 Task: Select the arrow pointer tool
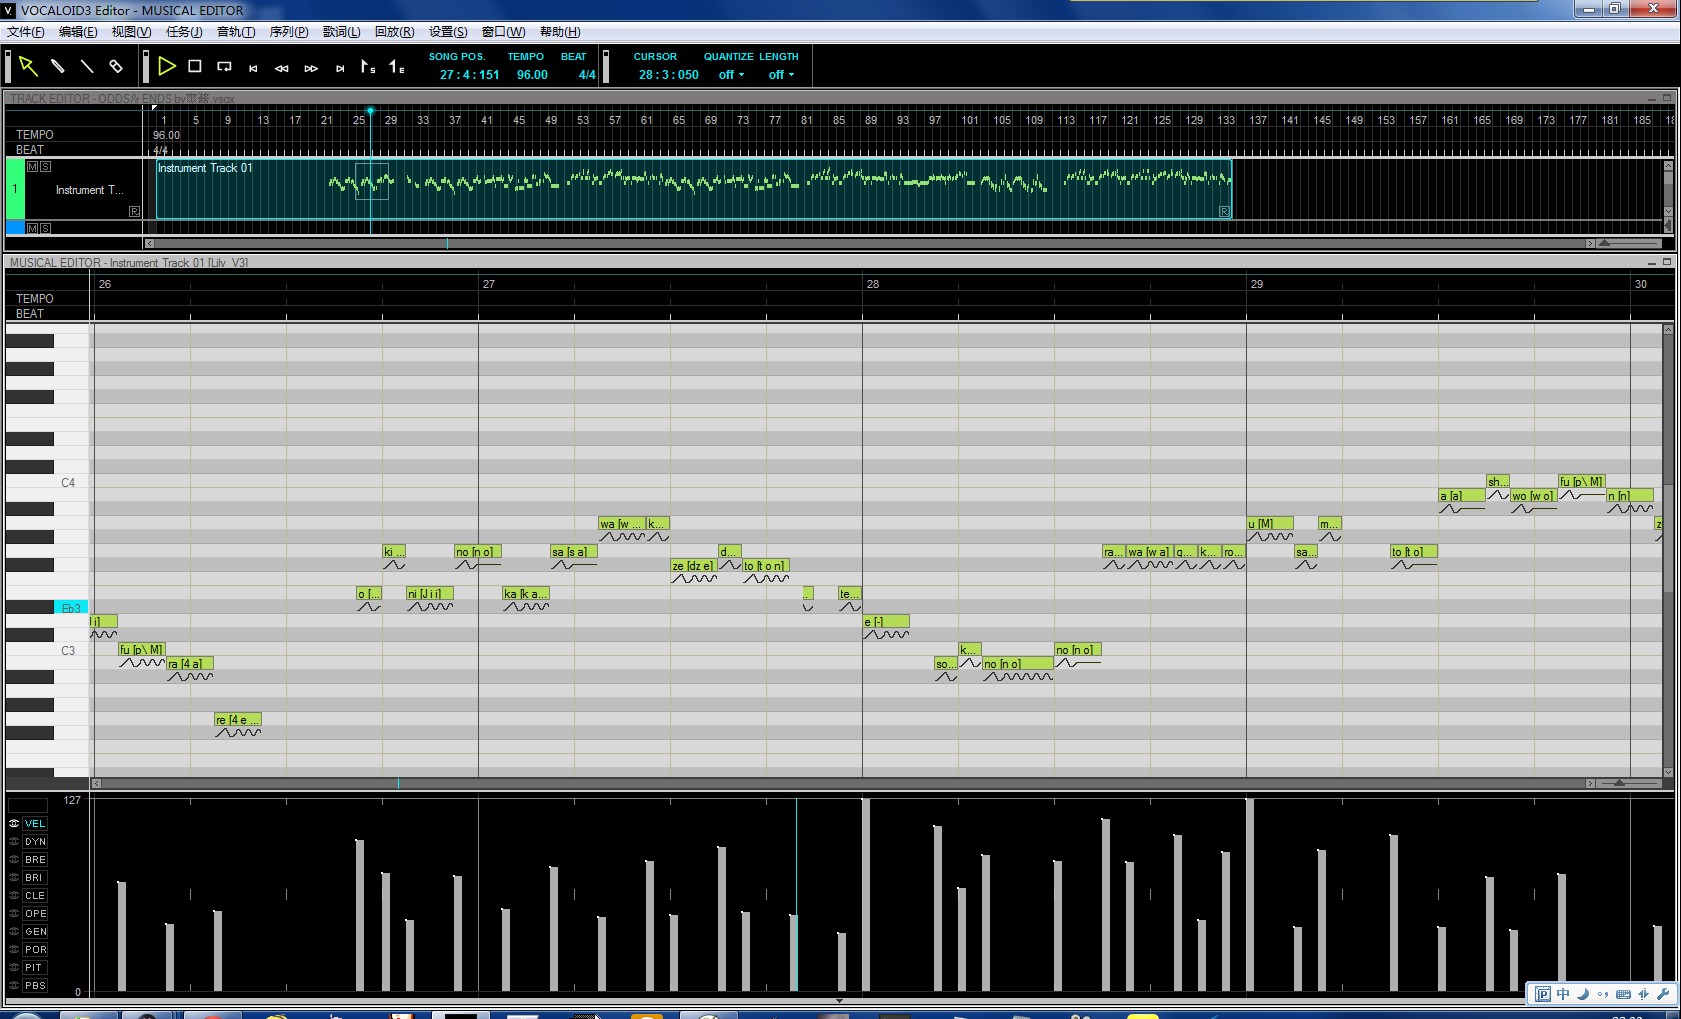click(x=28, y=67)
